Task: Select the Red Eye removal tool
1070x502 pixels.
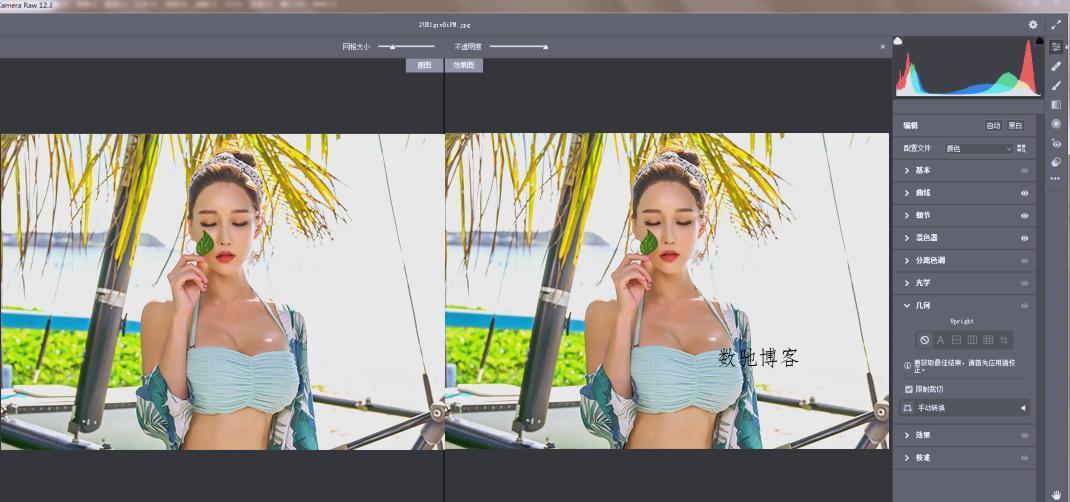Action: 1056,143
